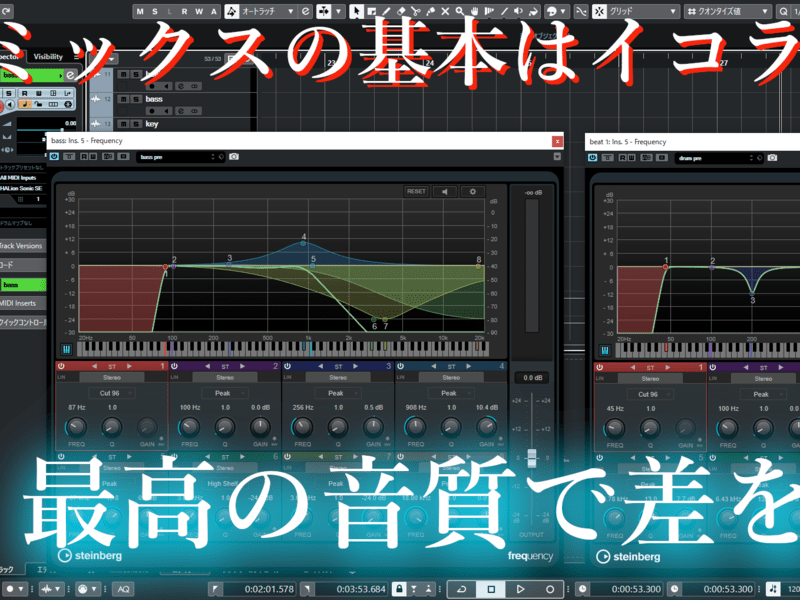Toggle power for EQ band 1
Screen dimensions: 800x600
point(61,368)
